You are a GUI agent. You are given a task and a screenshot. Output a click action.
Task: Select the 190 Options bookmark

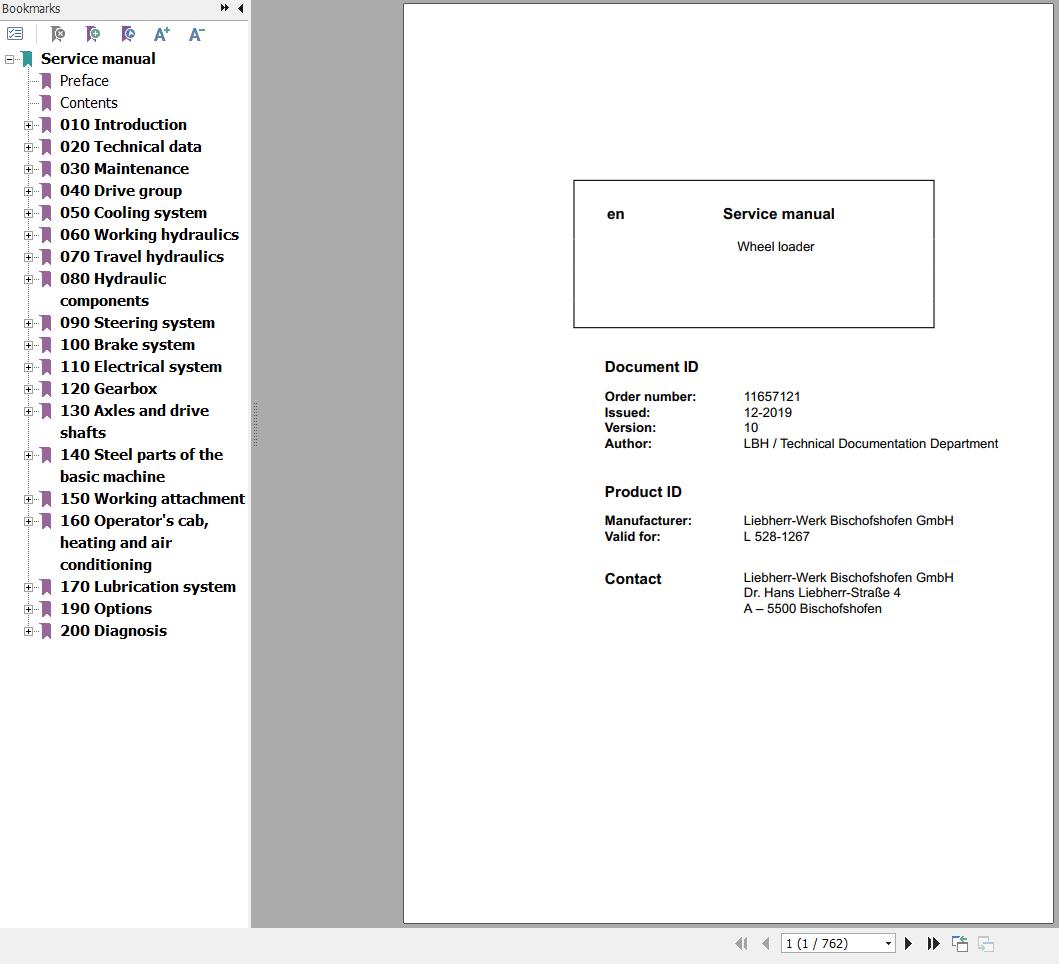tap(106, 609)
